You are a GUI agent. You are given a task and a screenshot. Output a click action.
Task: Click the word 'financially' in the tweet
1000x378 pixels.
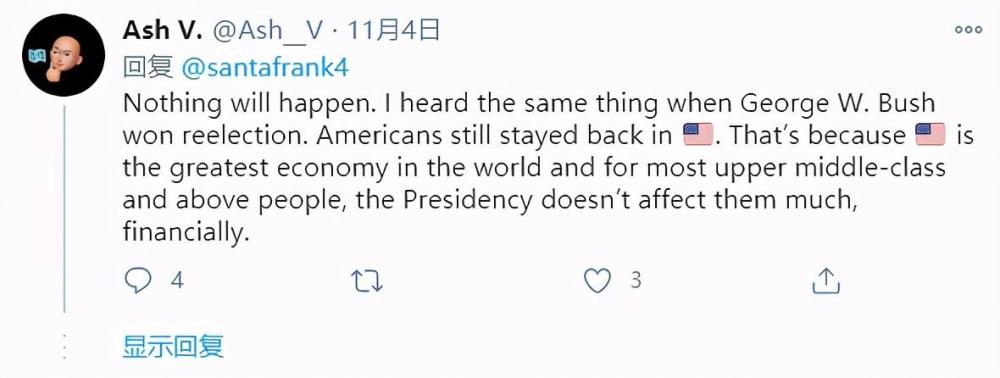(x=182, y=233)
